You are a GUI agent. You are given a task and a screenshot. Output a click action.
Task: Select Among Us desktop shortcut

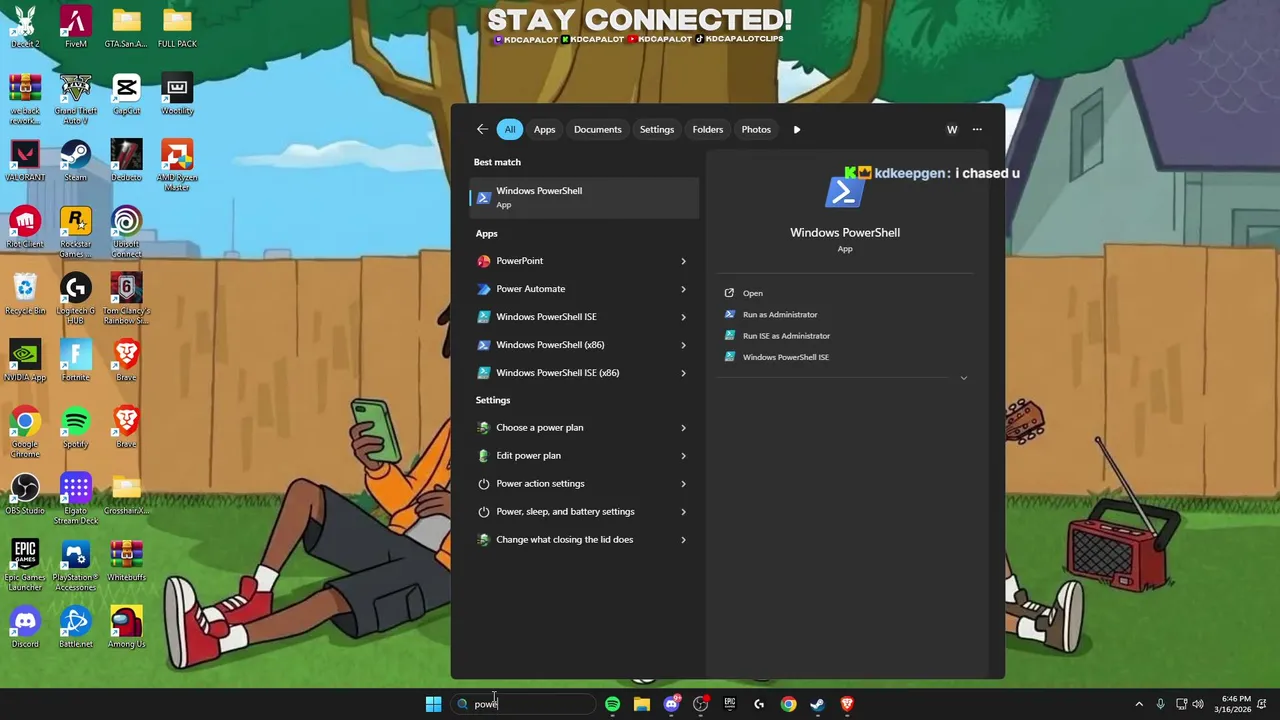[126, 627]
